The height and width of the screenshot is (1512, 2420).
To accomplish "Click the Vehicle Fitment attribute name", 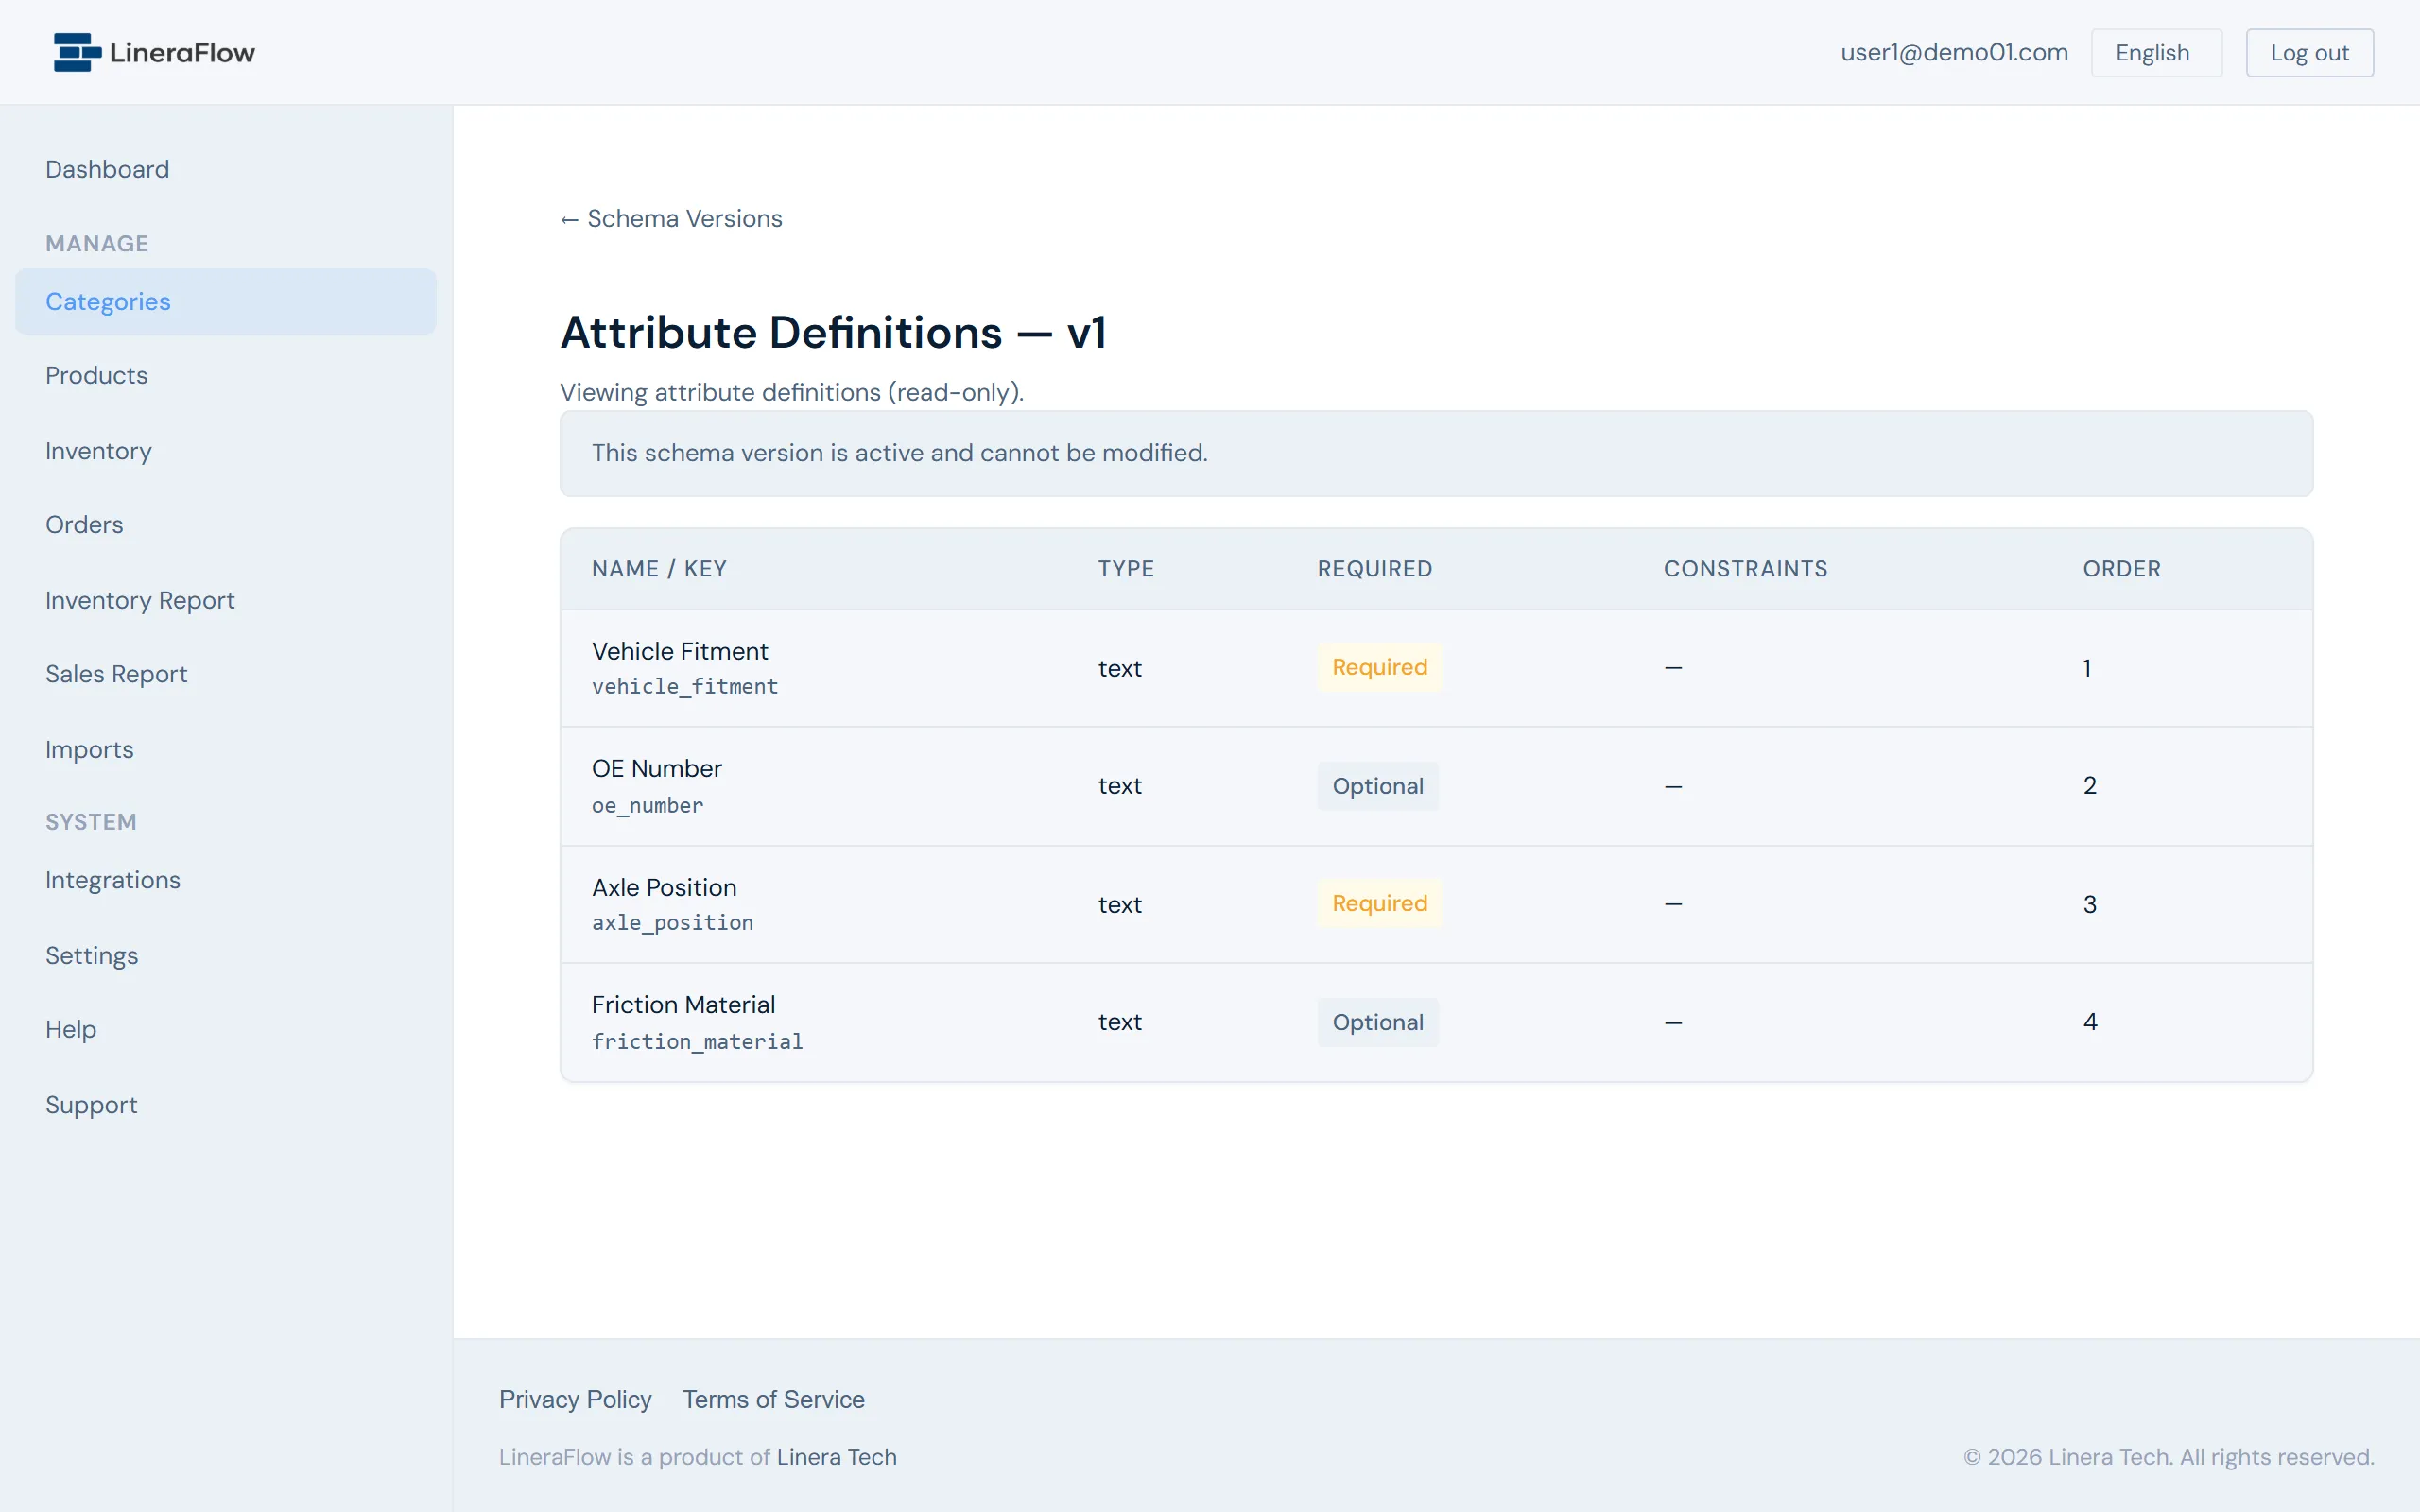I will tap(680, 651).
